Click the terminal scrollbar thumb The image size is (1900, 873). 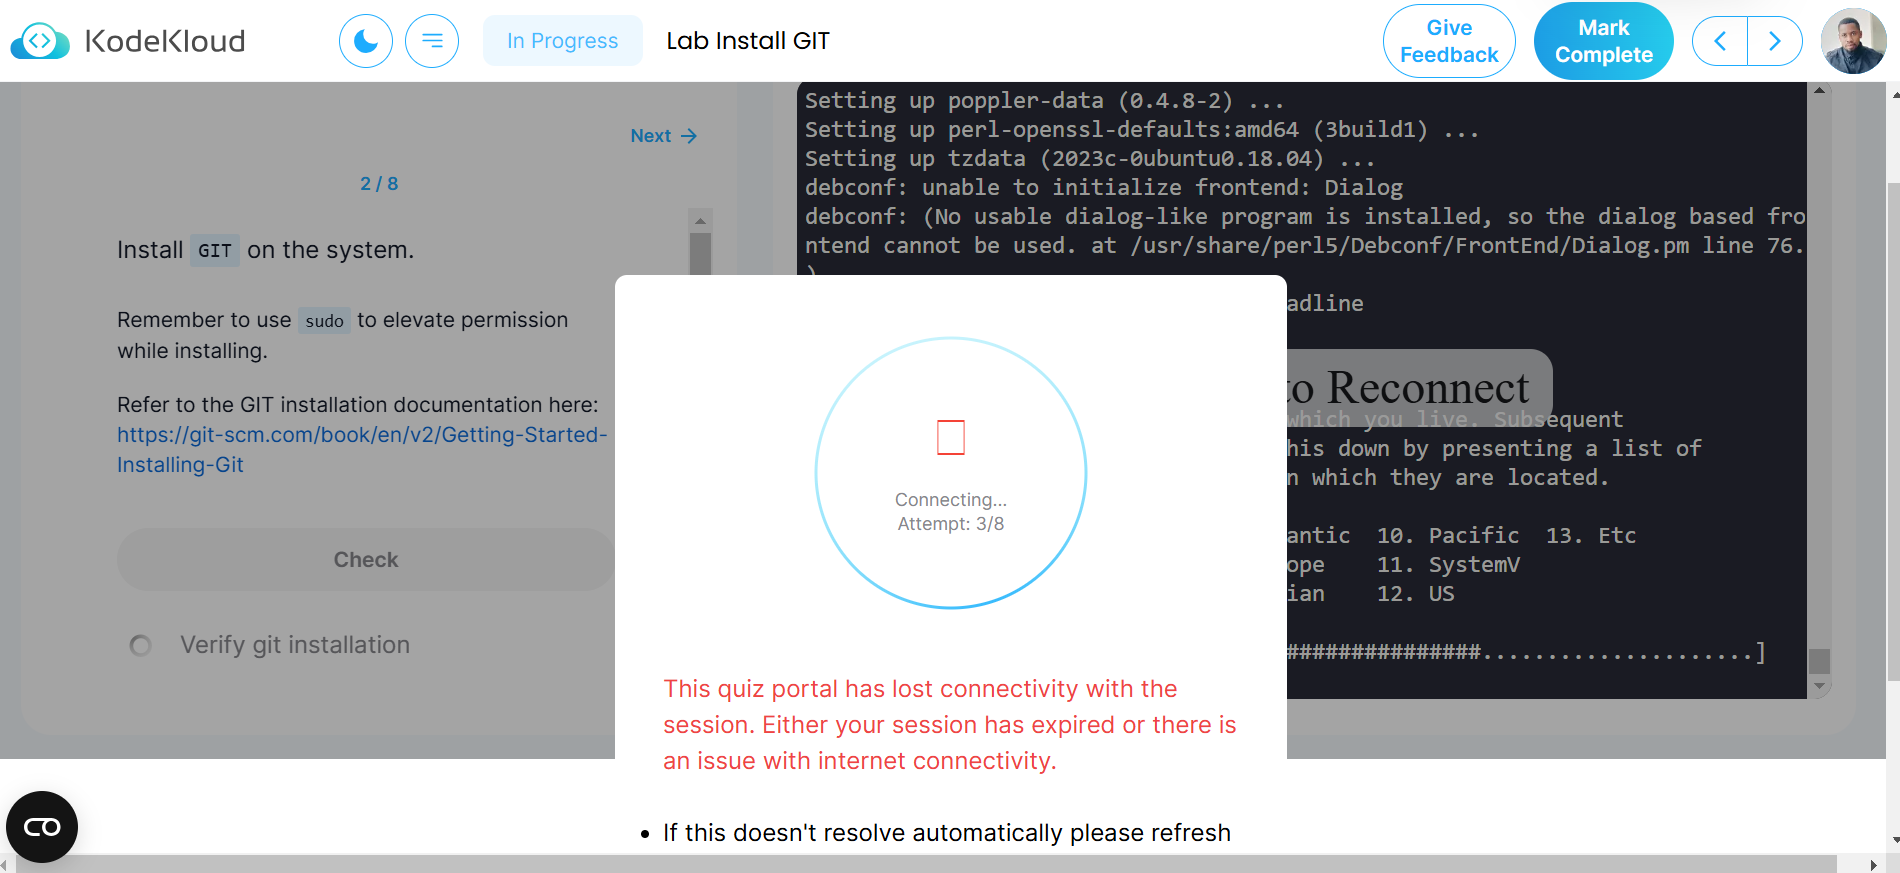[1820, 661]
